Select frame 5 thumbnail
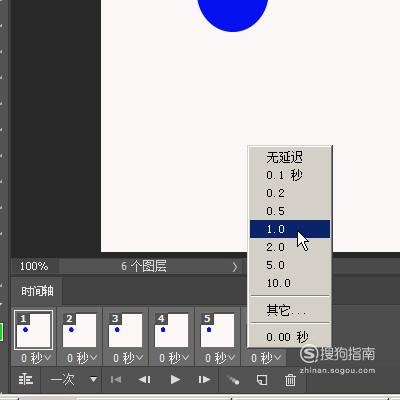The width and height of the screenshot is (400, 400). (217, 330)
